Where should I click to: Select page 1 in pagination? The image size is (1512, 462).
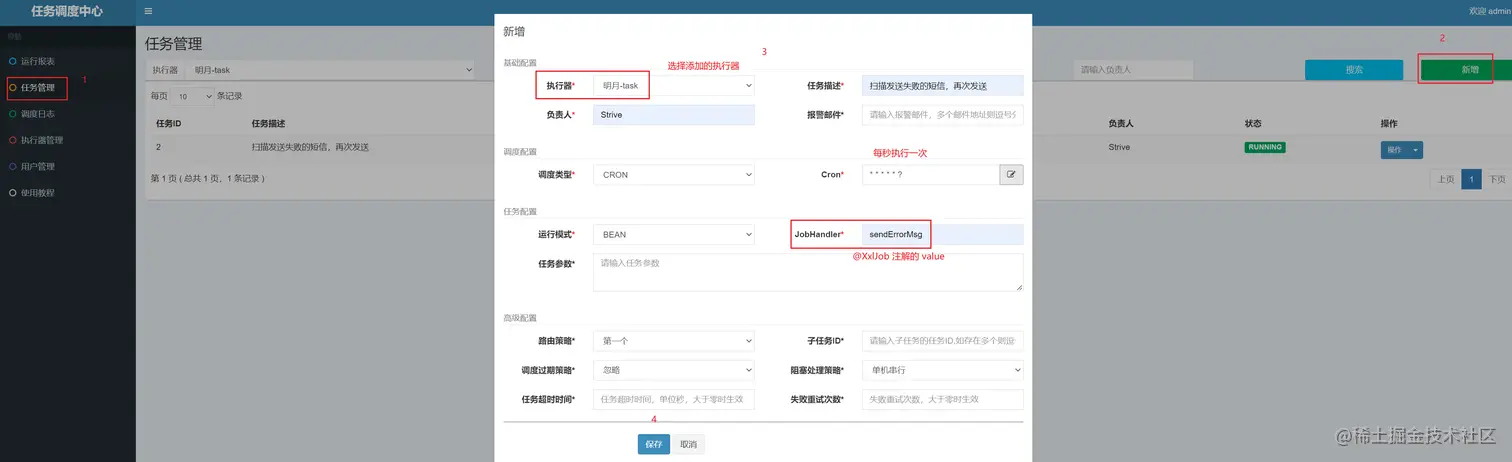tap(1471, 179)
